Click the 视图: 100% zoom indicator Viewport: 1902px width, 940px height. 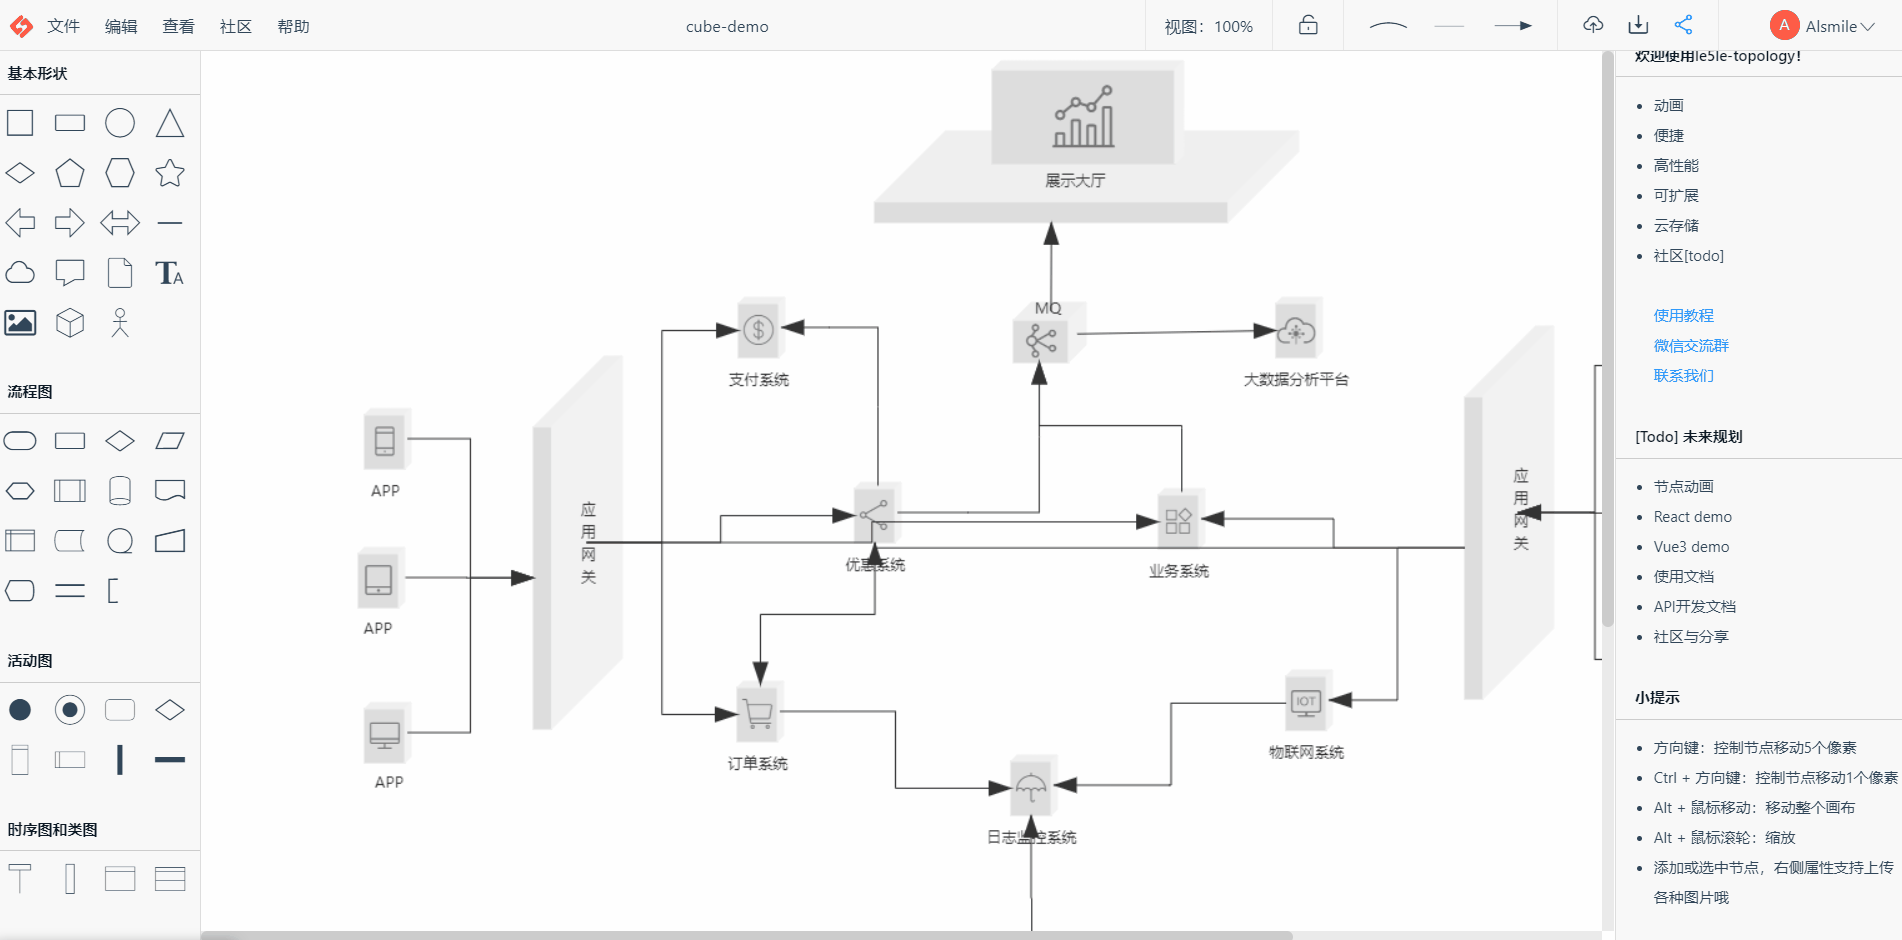coord(1208,27)
